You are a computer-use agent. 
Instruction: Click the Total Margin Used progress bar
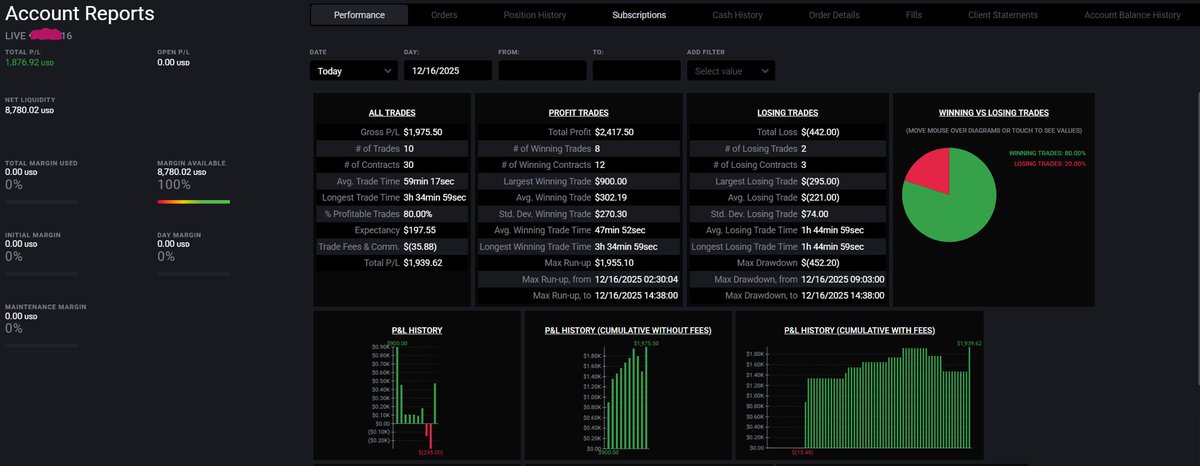[41, 201]
